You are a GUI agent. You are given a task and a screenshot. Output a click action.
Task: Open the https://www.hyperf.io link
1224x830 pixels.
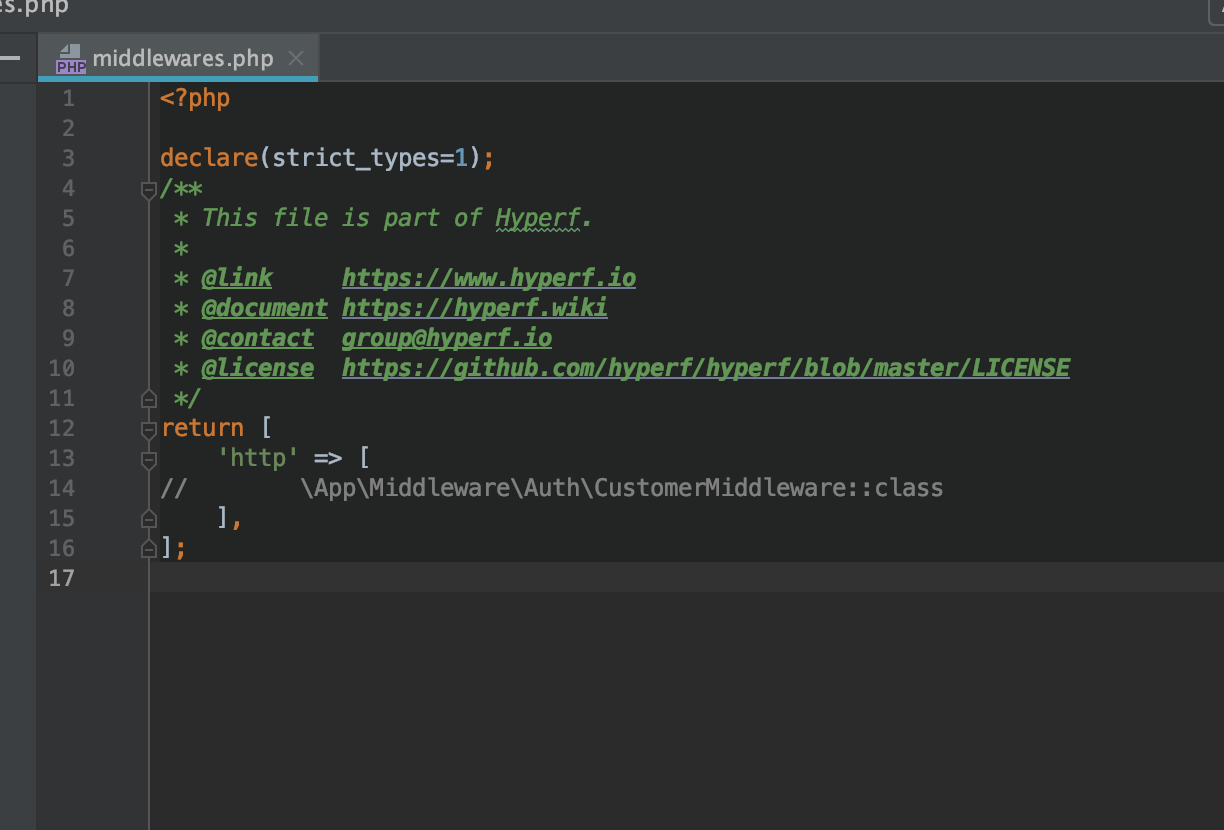click(489, 277)
